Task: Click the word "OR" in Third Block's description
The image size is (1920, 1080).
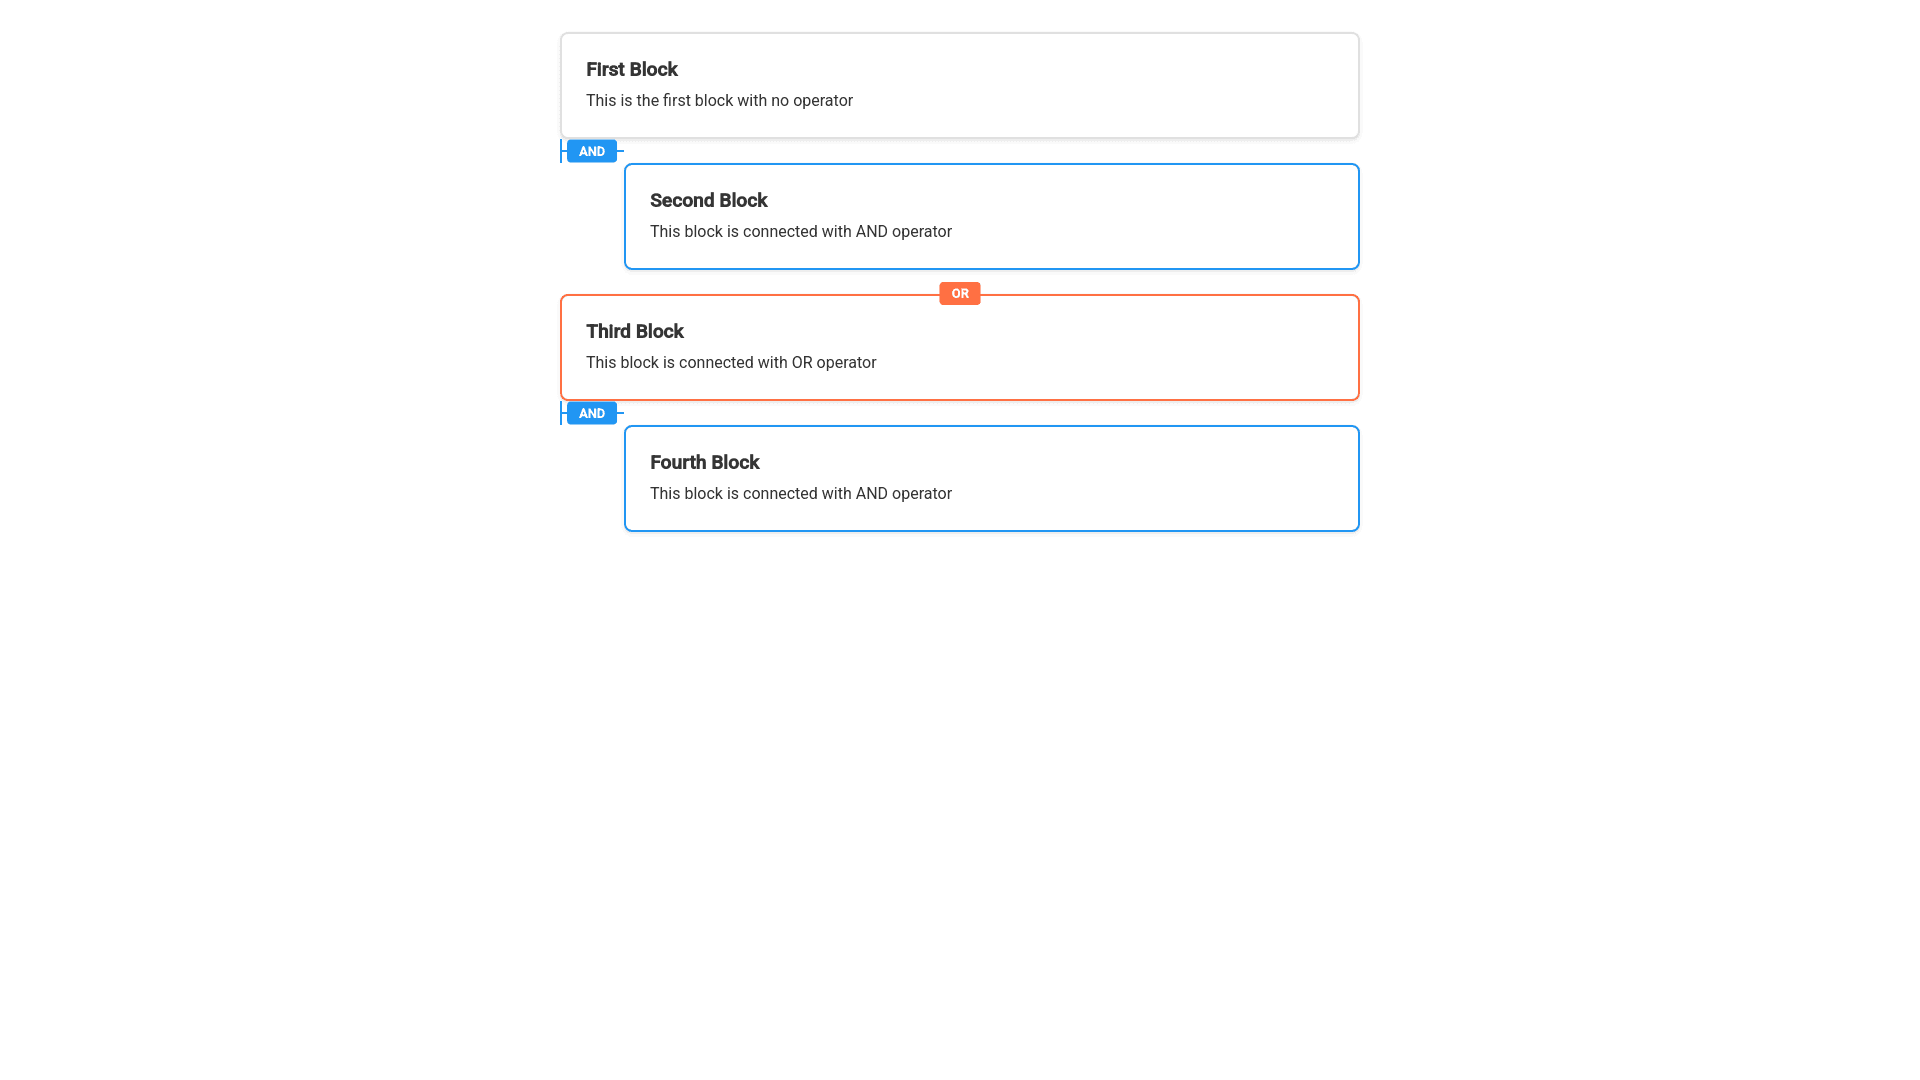Action: [802, 363]
